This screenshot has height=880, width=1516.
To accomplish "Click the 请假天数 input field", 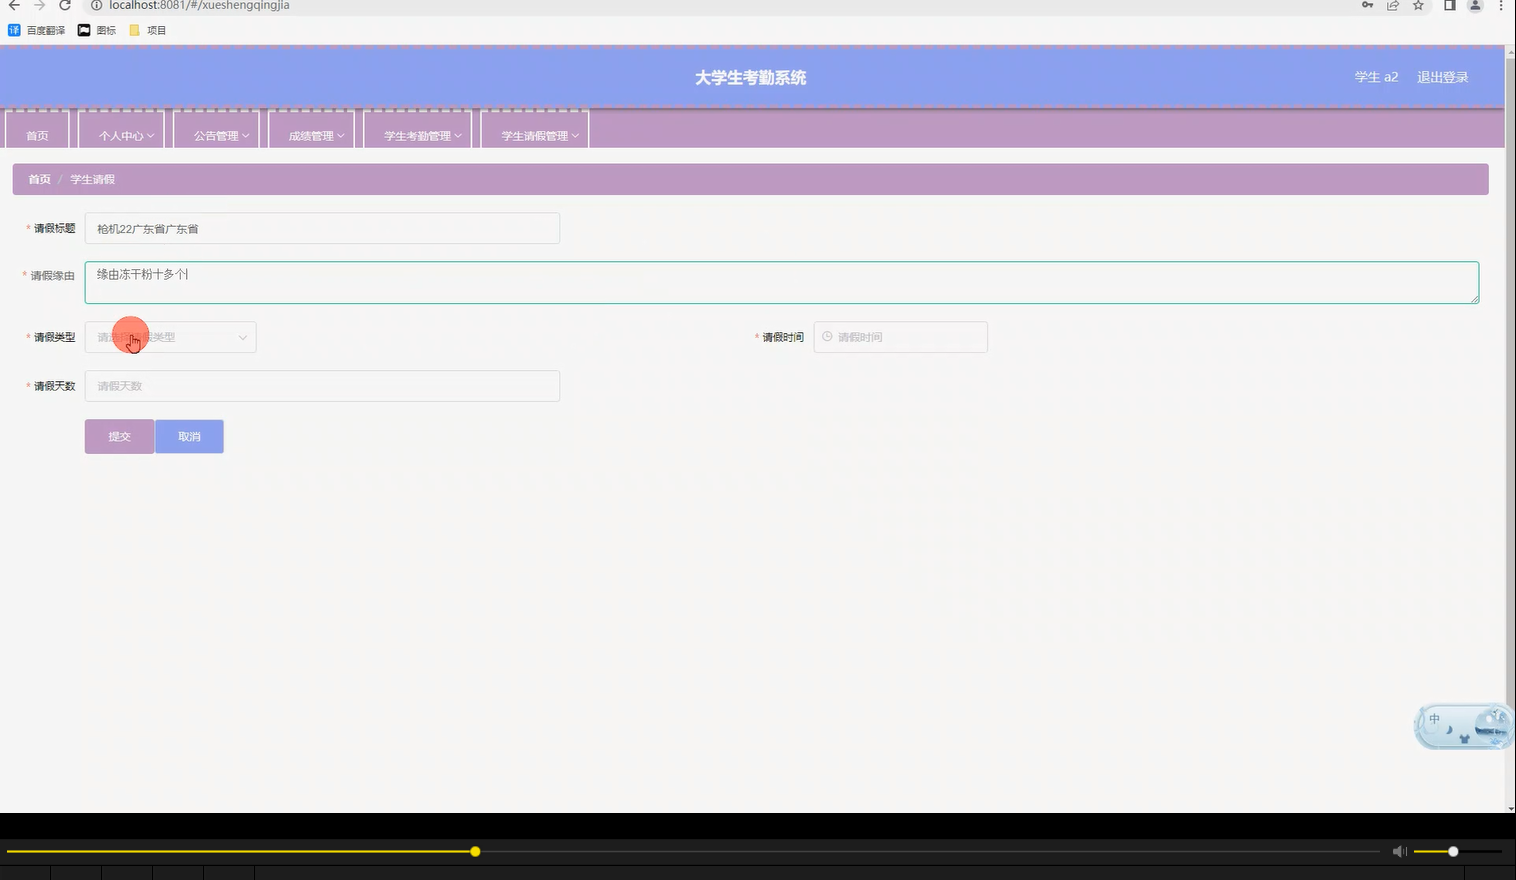I will (322, 385).
